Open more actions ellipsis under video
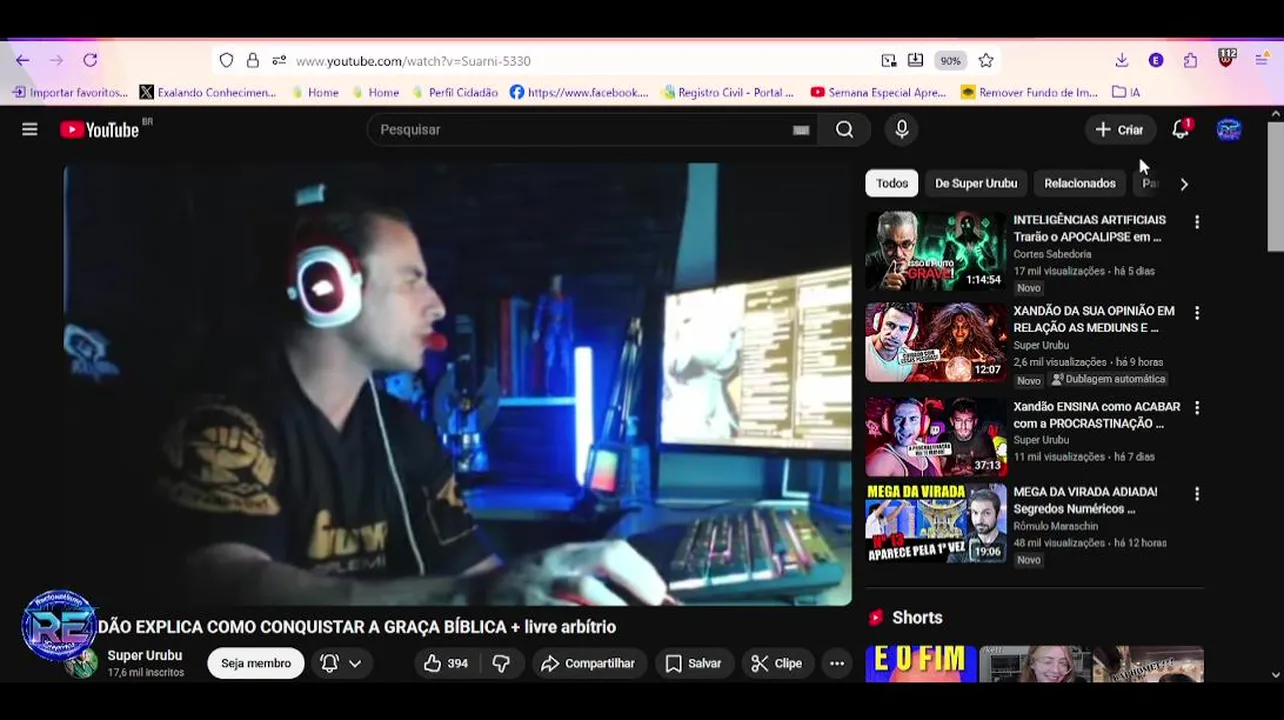1284x720 pixels. pyautogui.click(x=837, y=663)
